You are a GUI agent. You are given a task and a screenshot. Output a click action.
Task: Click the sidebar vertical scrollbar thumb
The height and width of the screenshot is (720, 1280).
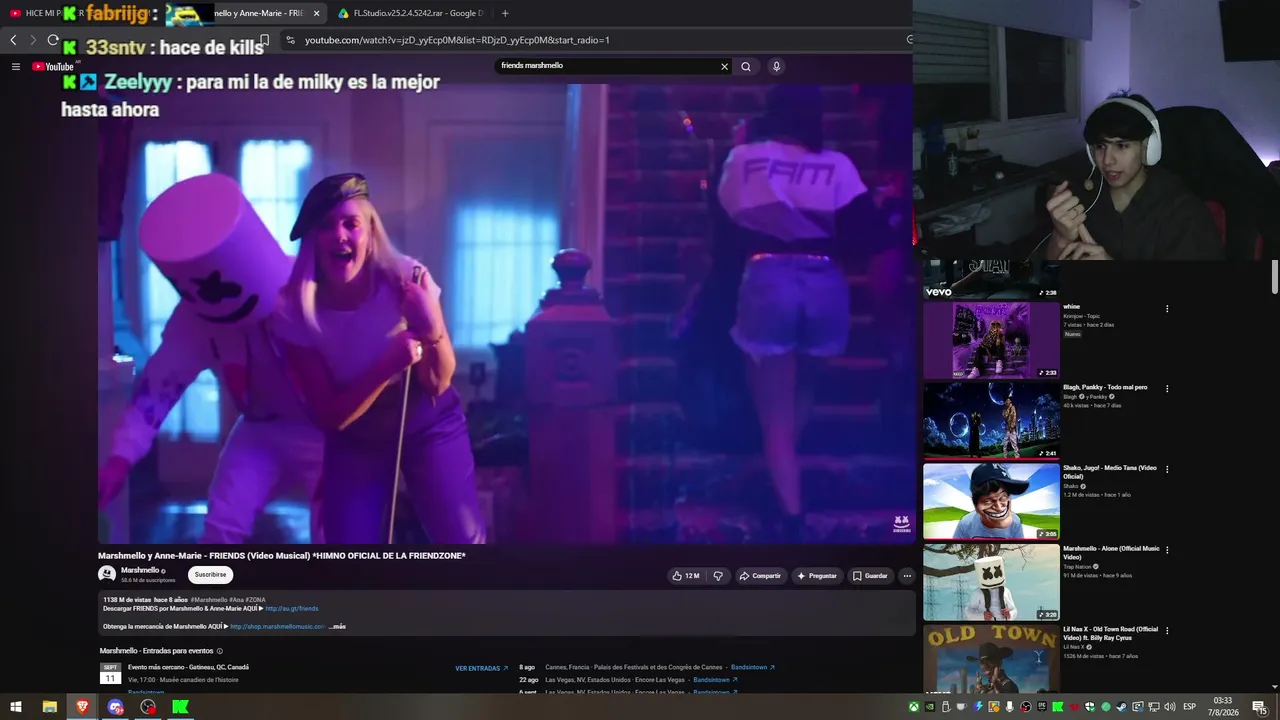(1275, 278)
